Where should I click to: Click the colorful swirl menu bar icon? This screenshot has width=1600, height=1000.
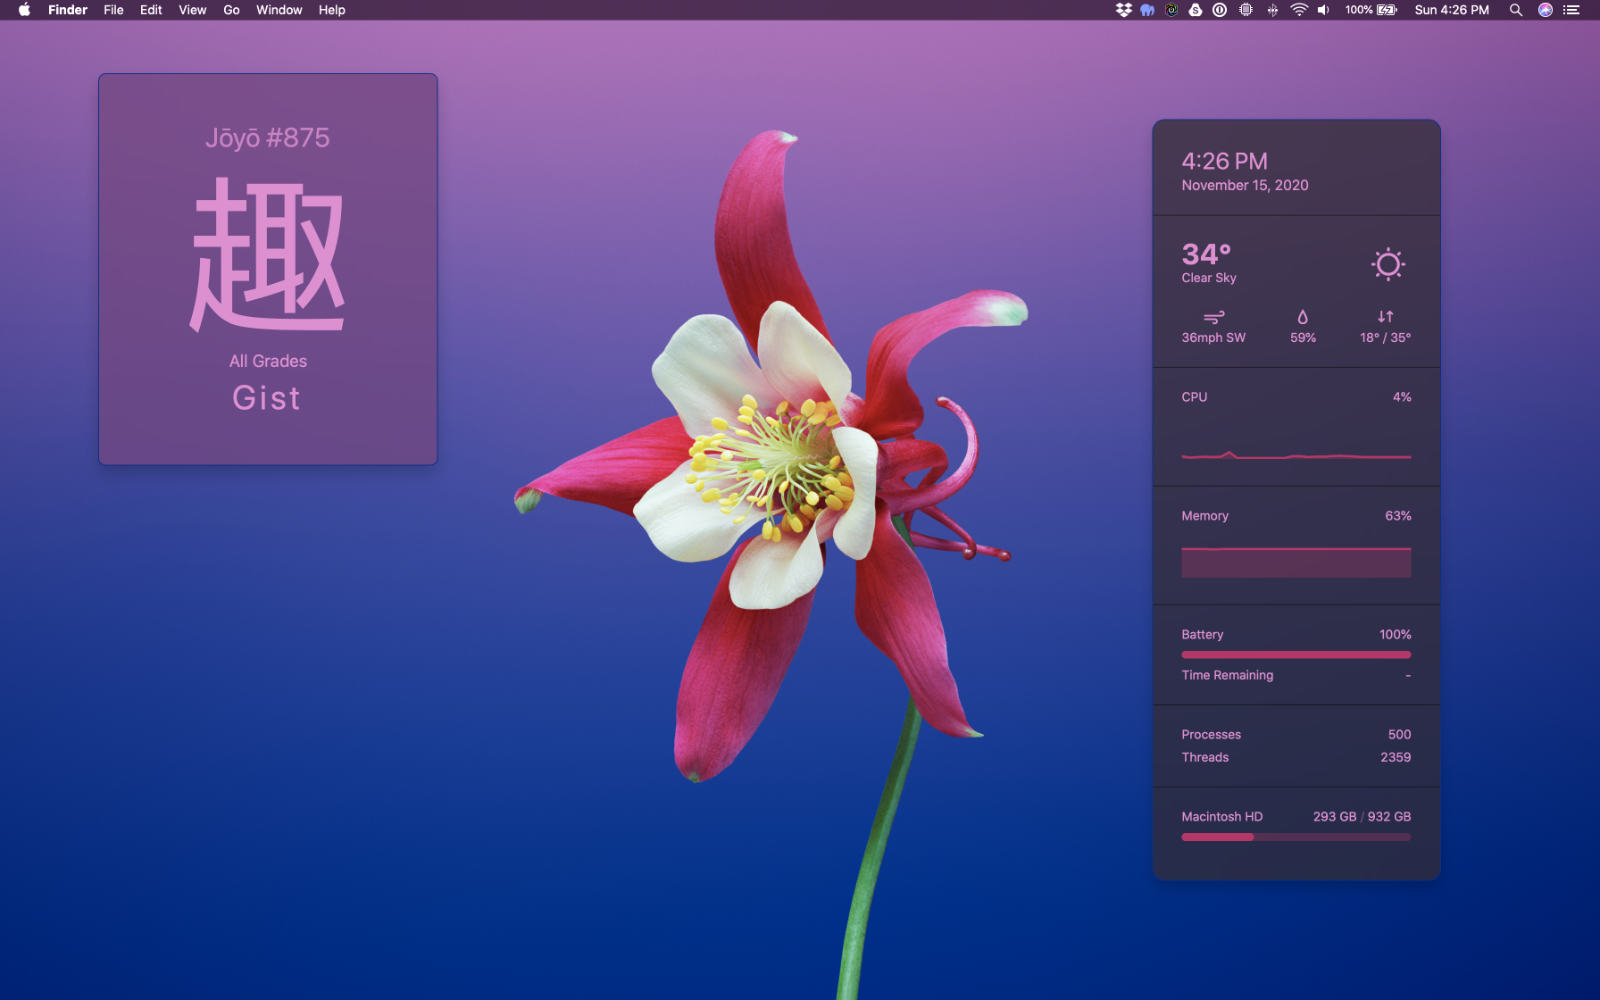point(1171,10)
